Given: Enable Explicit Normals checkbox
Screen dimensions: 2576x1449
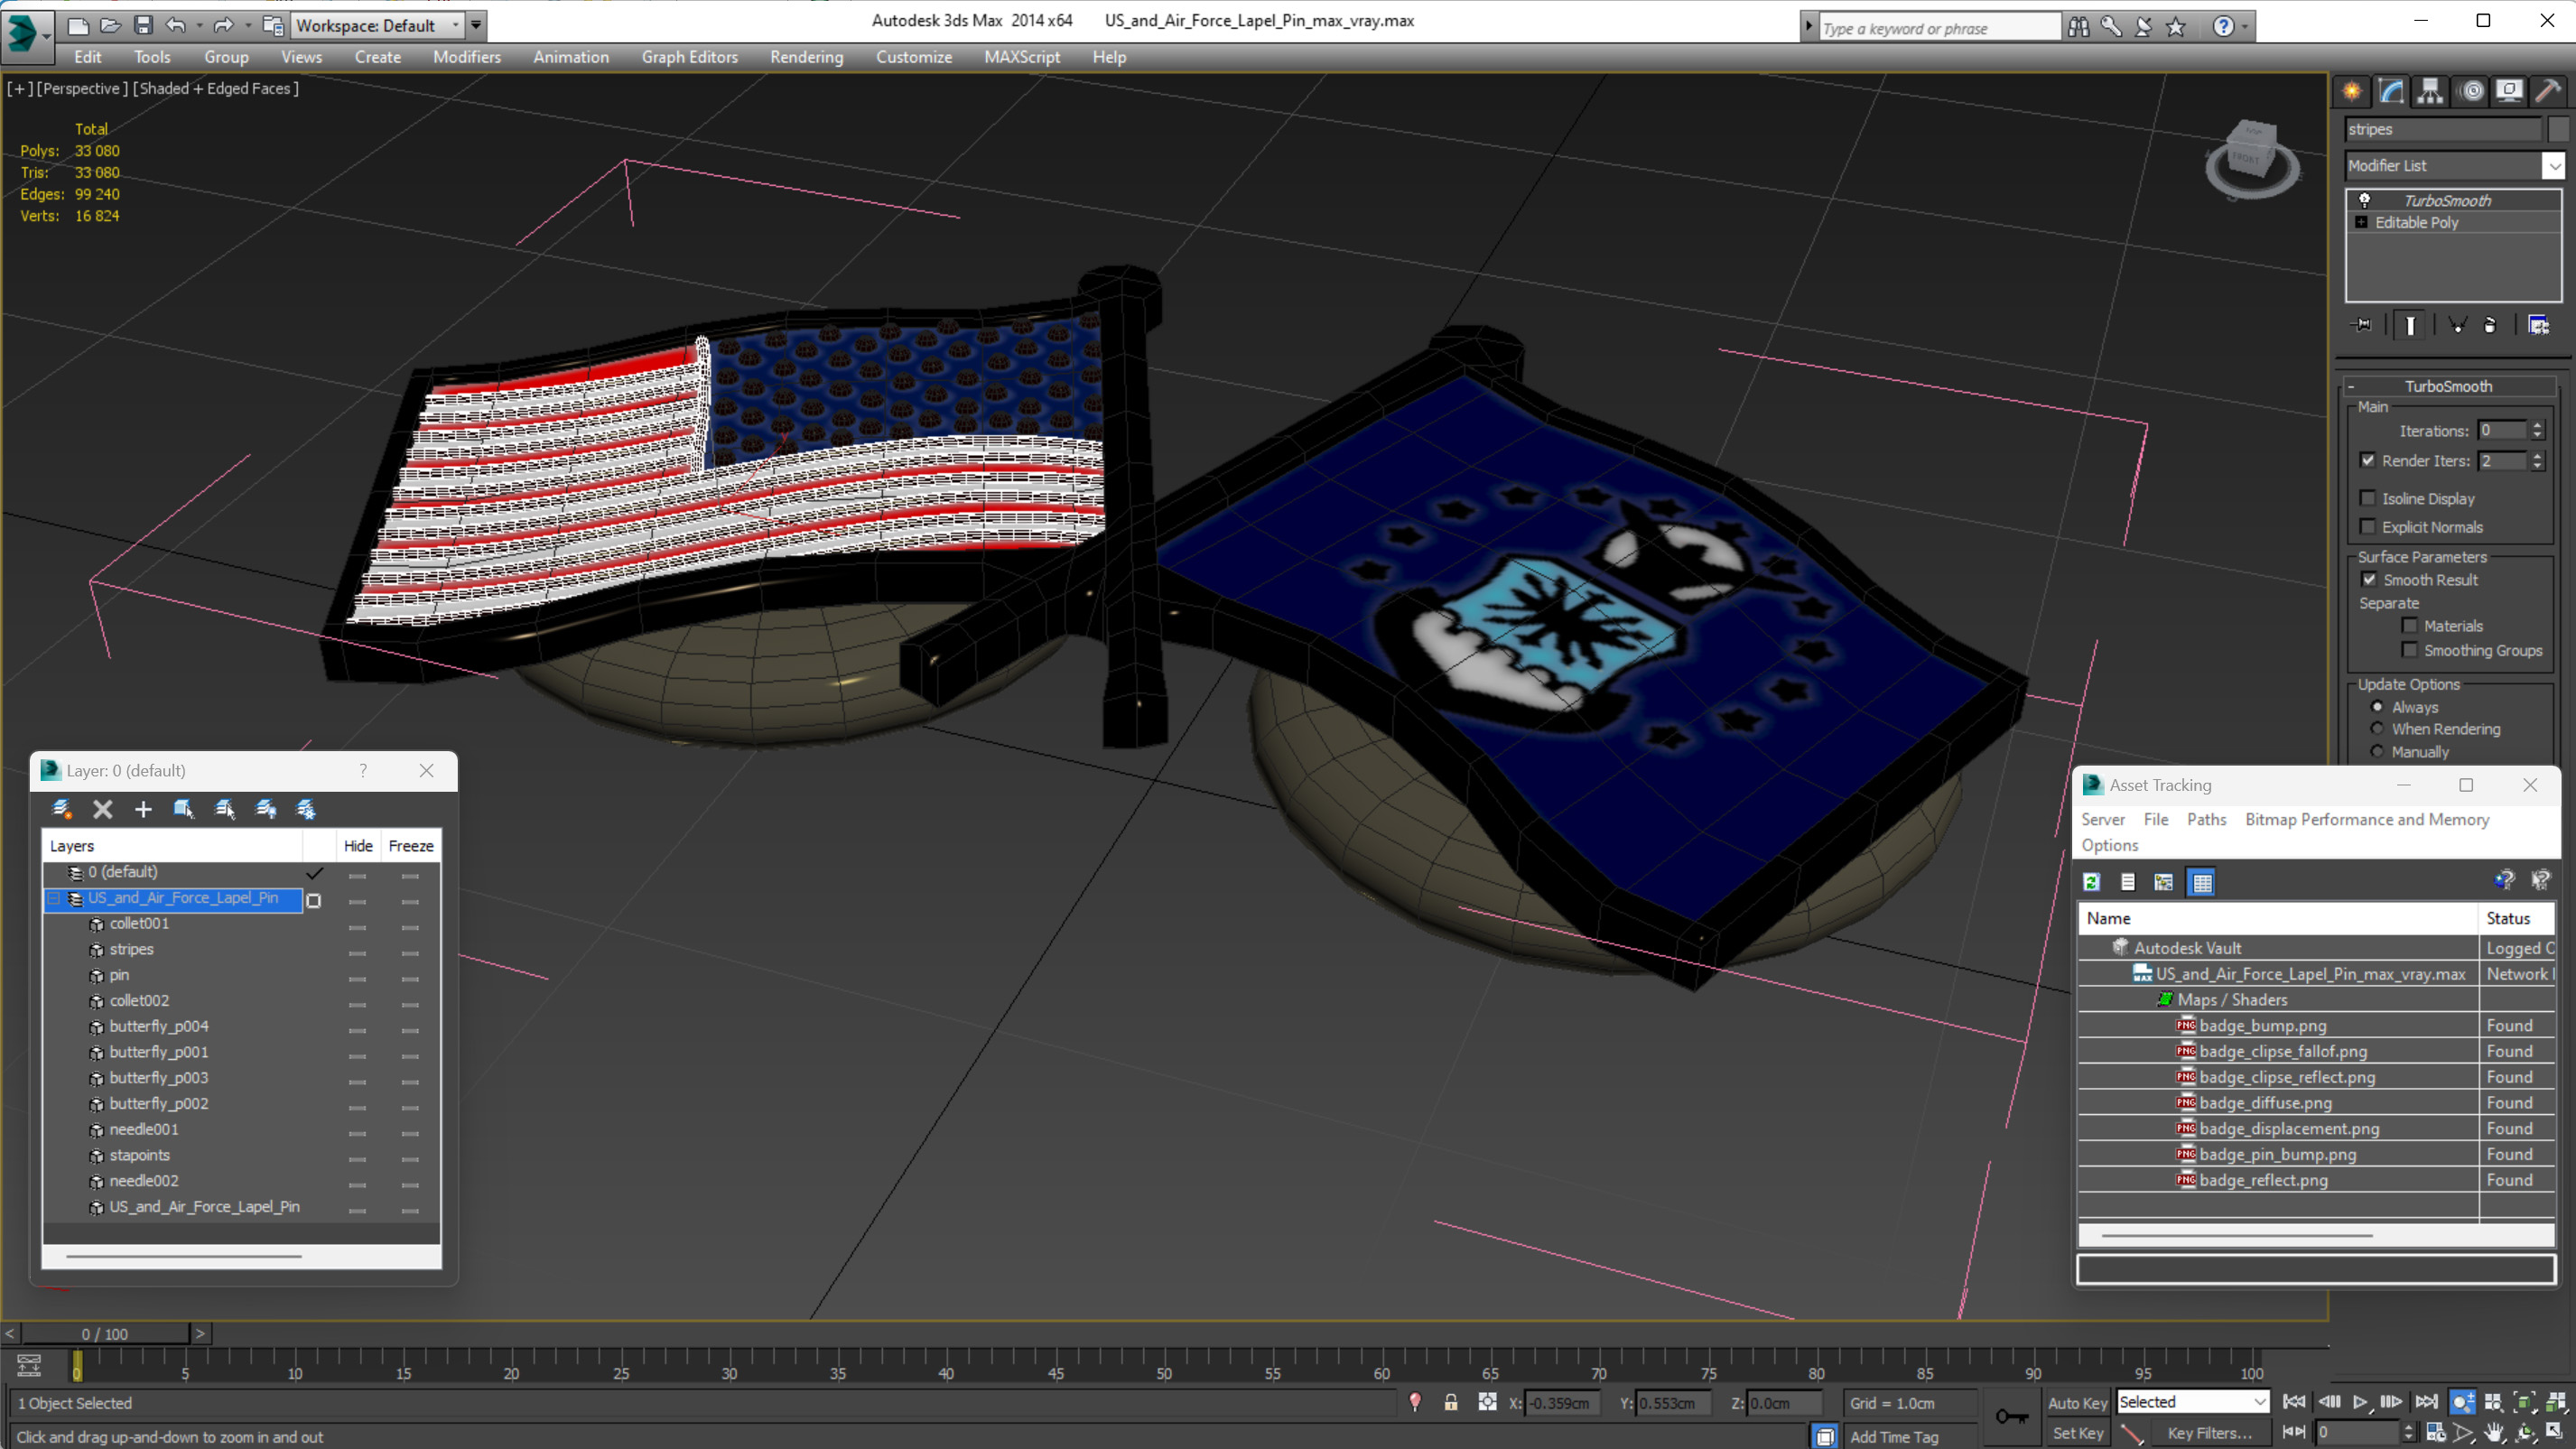Looking at the screenshot, I should (2367, 526).
